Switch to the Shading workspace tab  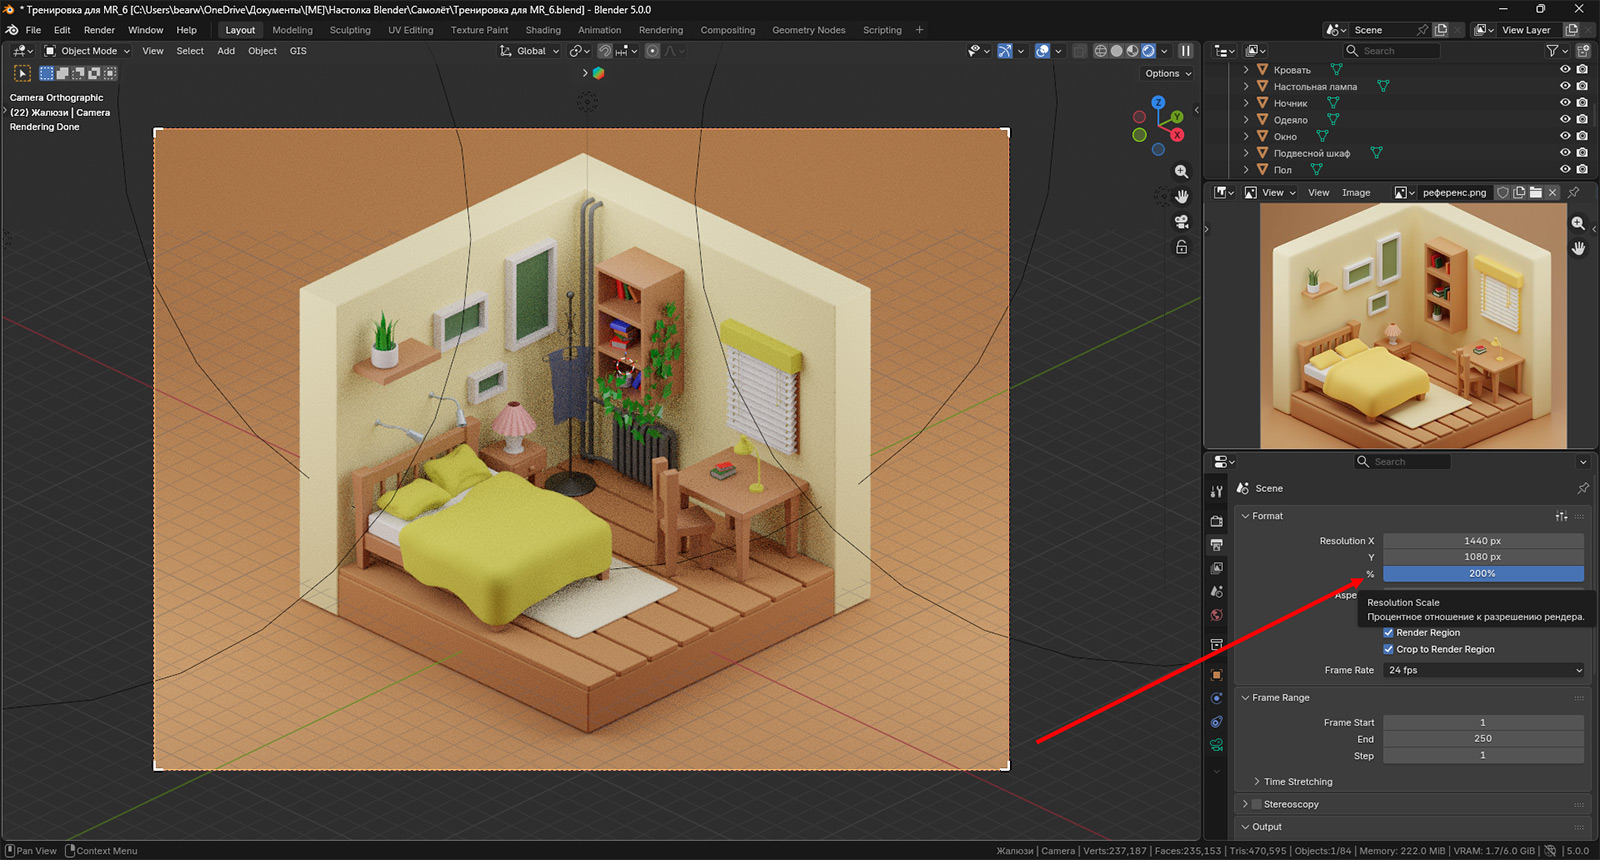543,30
